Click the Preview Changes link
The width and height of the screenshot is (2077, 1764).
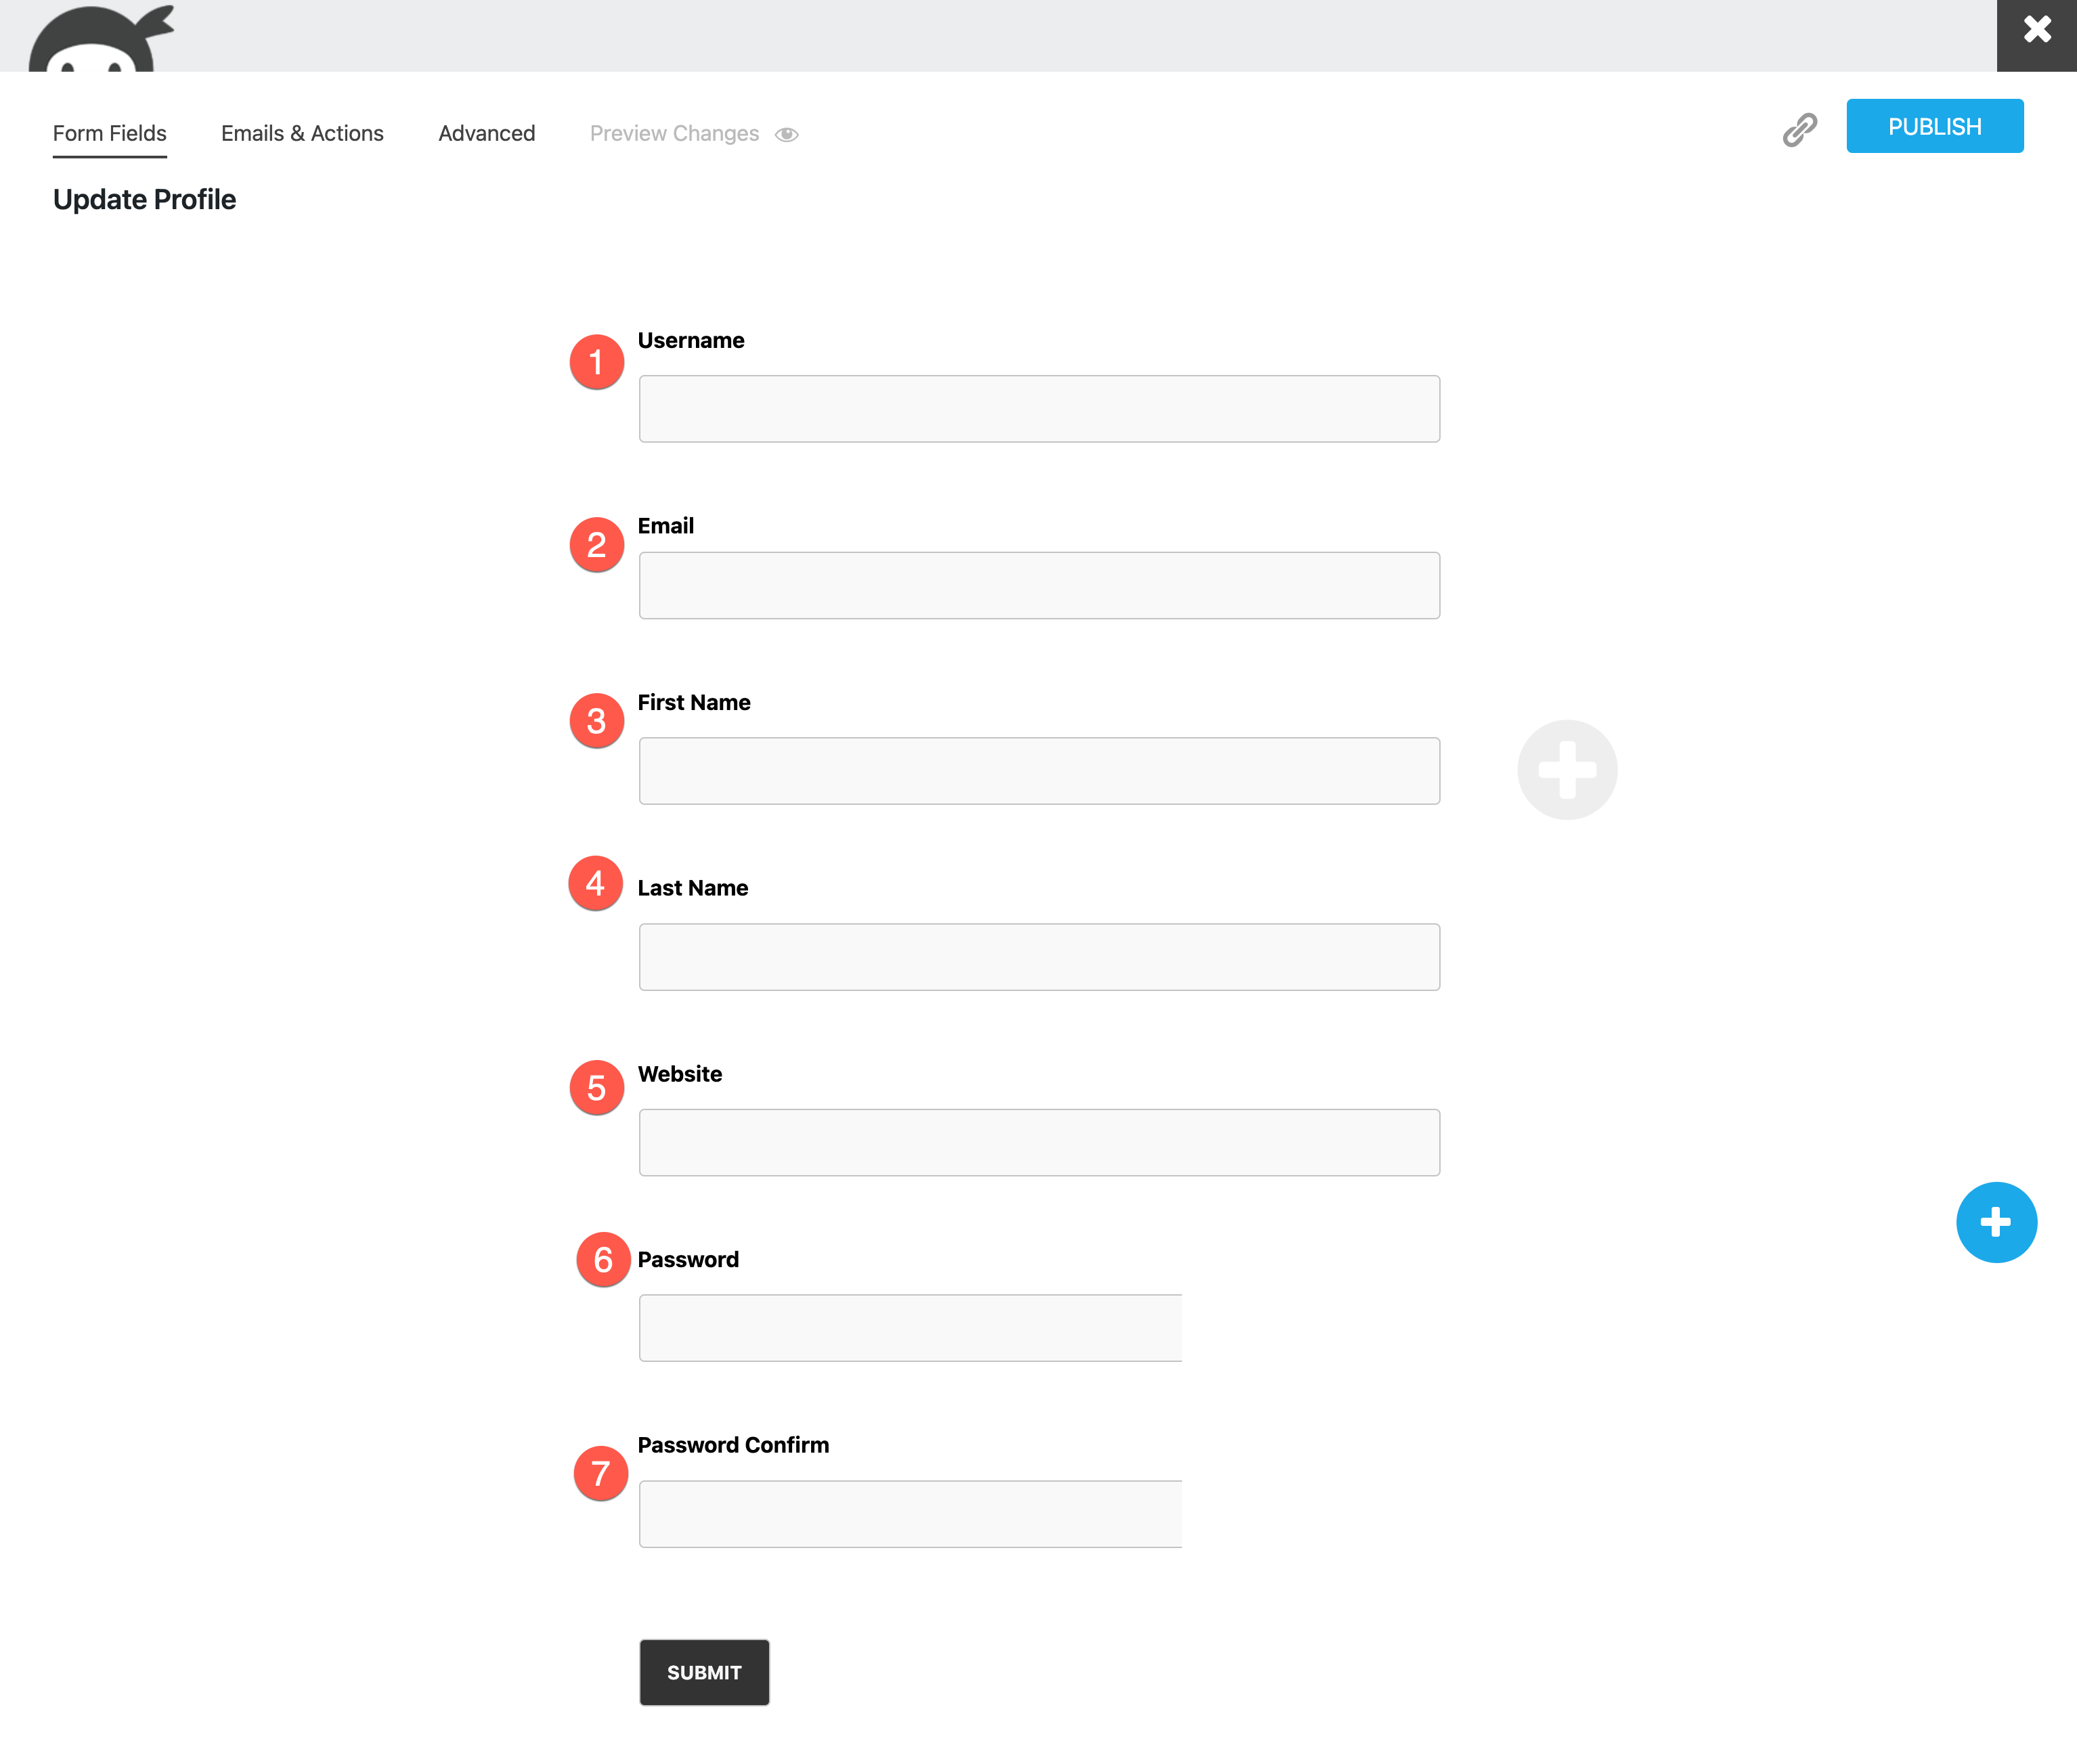[x=674, y=134]
